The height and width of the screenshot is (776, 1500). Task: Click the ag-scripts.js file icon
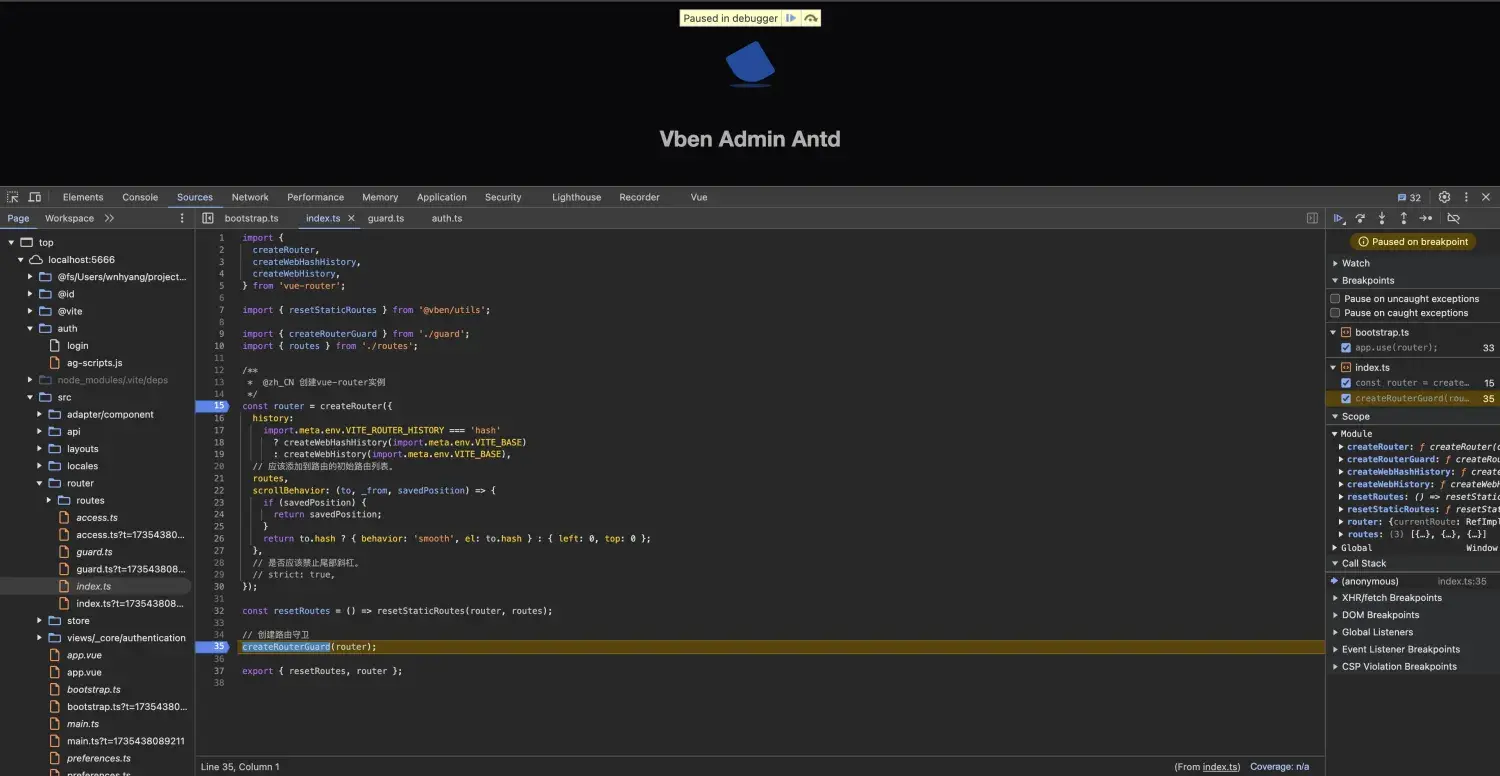coord(57,362)
